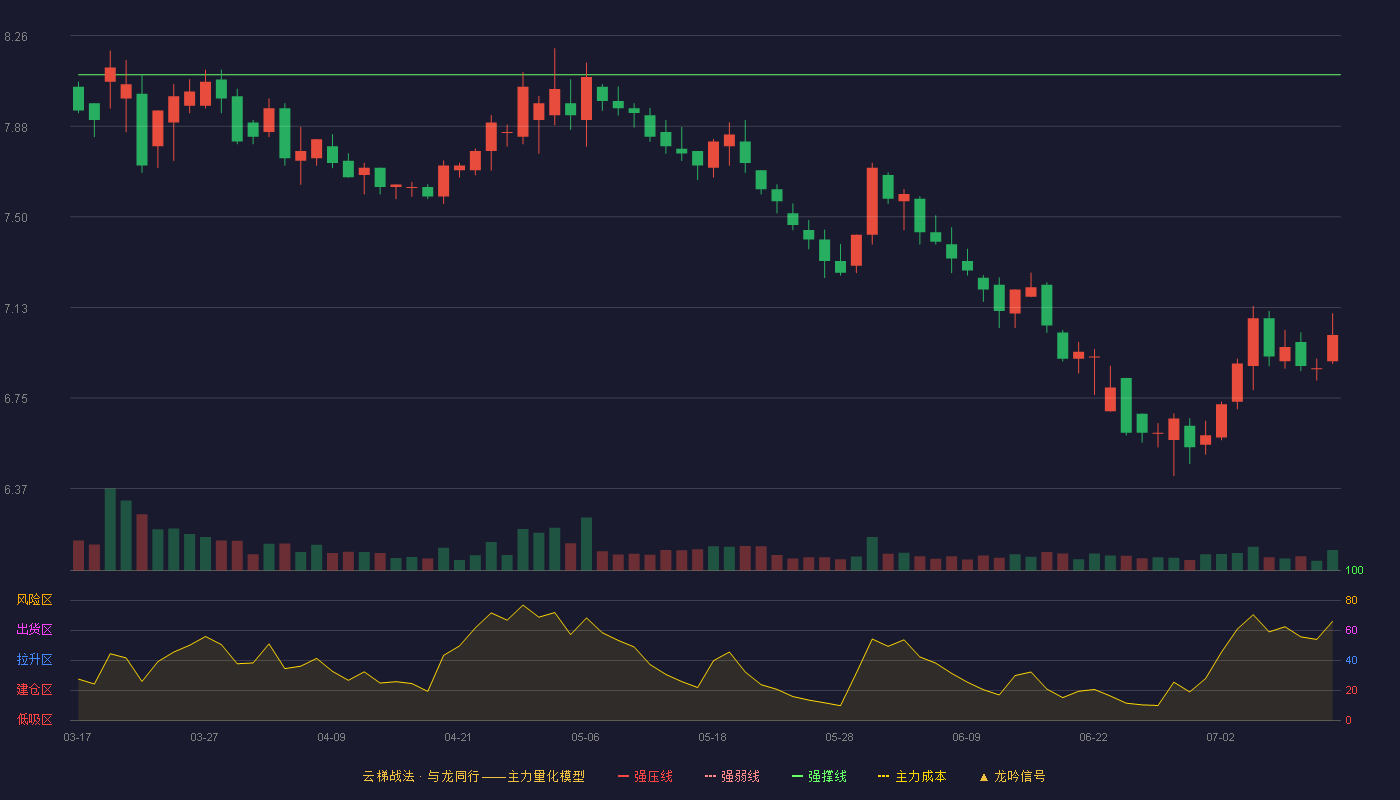Screen dimensions: 1400x800
Task: Toggle the 主力成本 legend entry
Action: coord(912,776)
